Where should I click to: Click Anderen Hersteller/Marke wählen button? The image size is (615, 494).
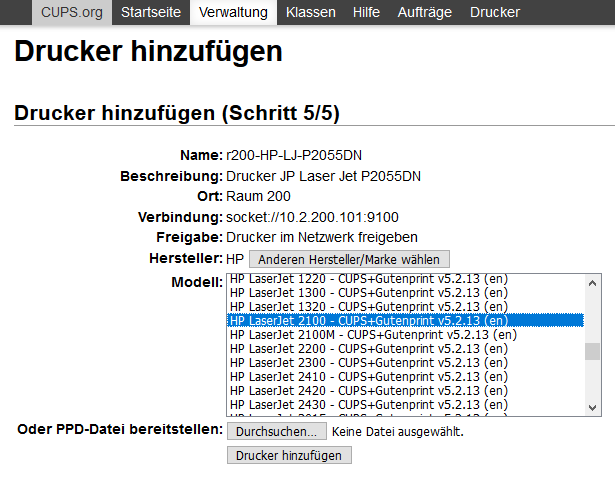[x=349, y=259]
